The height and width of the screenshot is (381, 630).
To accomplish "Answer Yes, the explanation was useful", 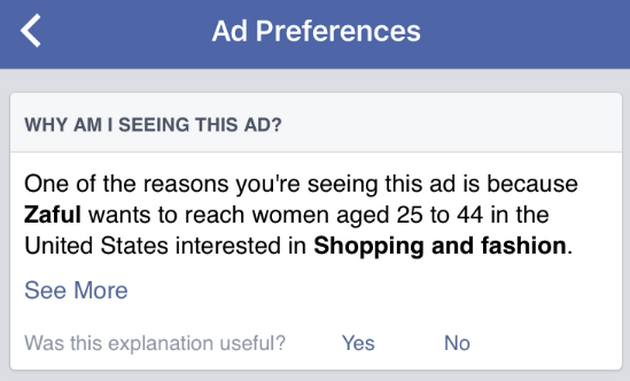I will 358,343.
